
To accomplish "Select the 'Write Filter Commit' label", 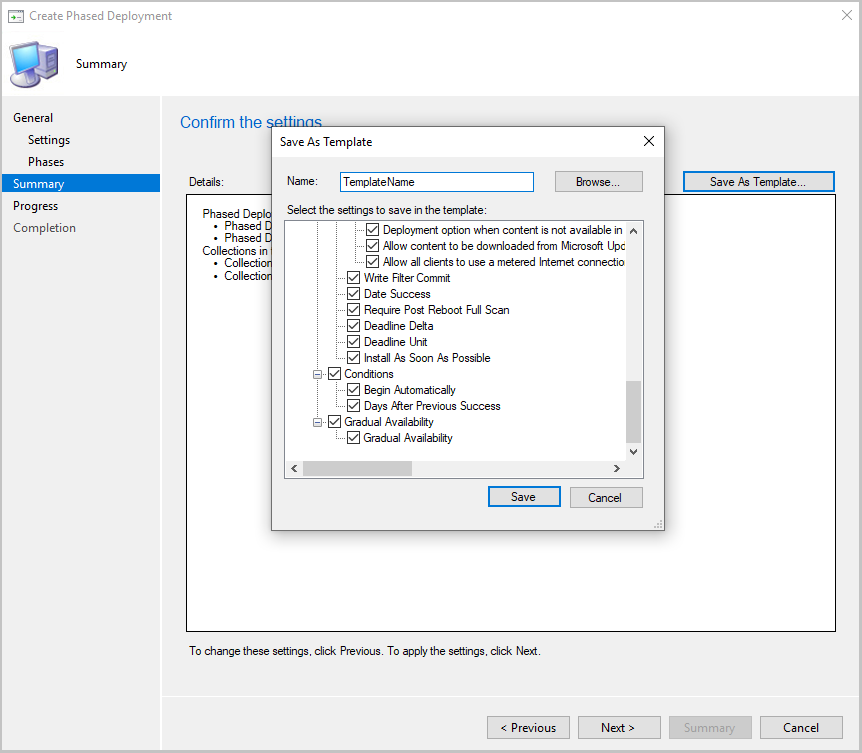I will click(x=407, y=278).
